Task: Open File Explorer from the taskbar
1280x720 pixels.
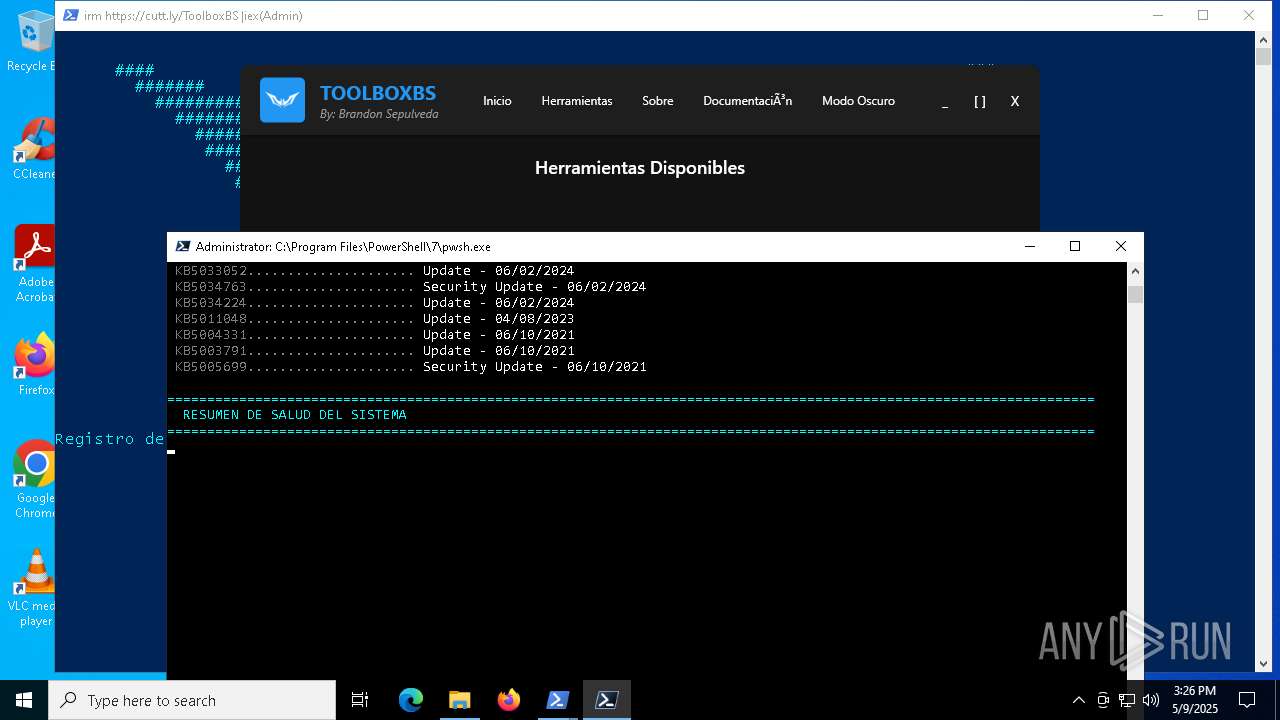Action: pos(459,700)
